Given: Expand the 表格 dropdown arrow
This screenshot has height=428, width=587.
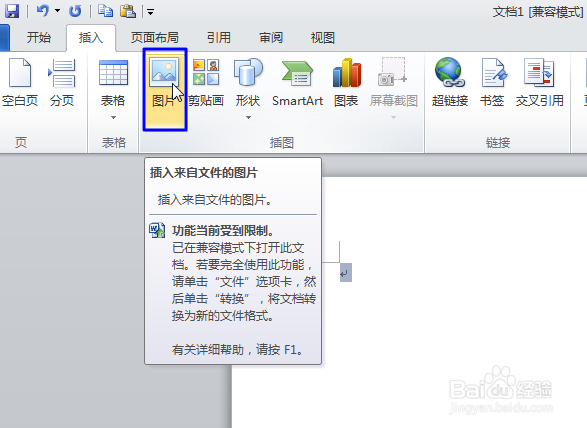Looking at the screenshot, I should coord(113,118).
